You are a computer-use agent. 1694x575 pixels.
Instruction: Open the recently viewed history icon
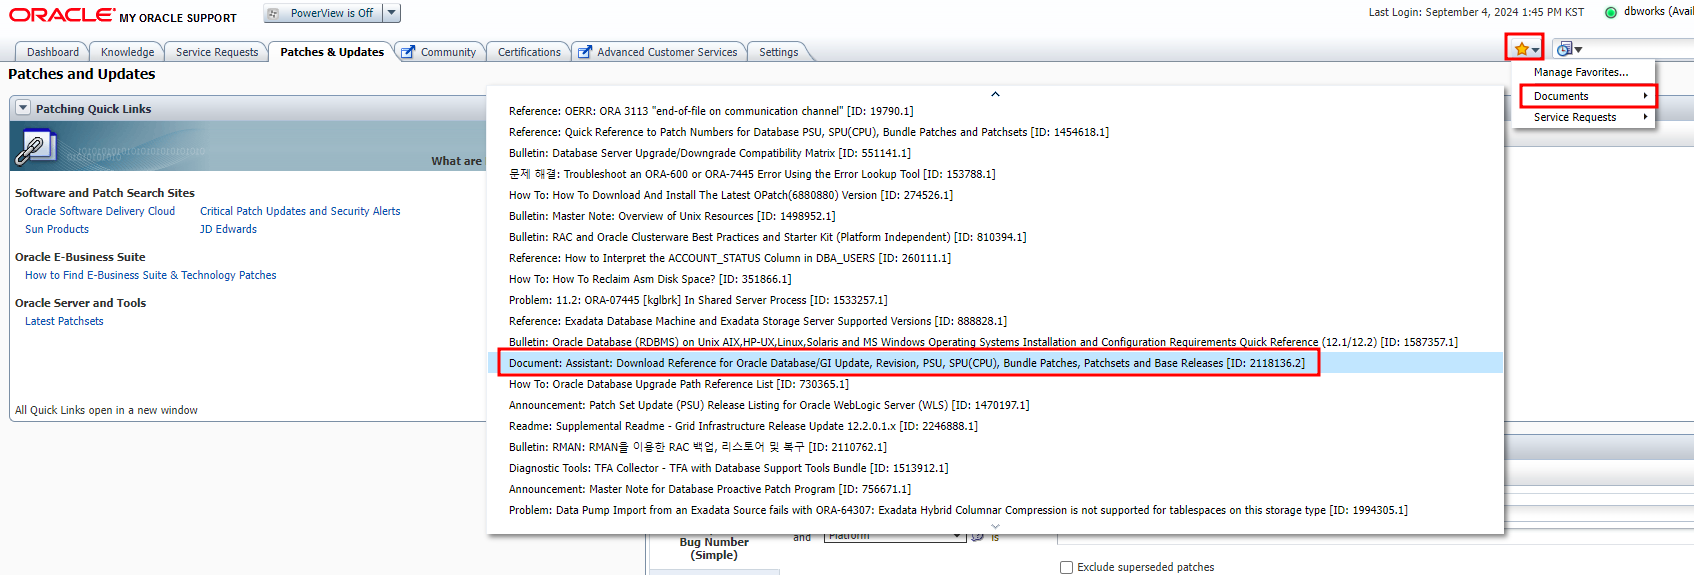1569,49
